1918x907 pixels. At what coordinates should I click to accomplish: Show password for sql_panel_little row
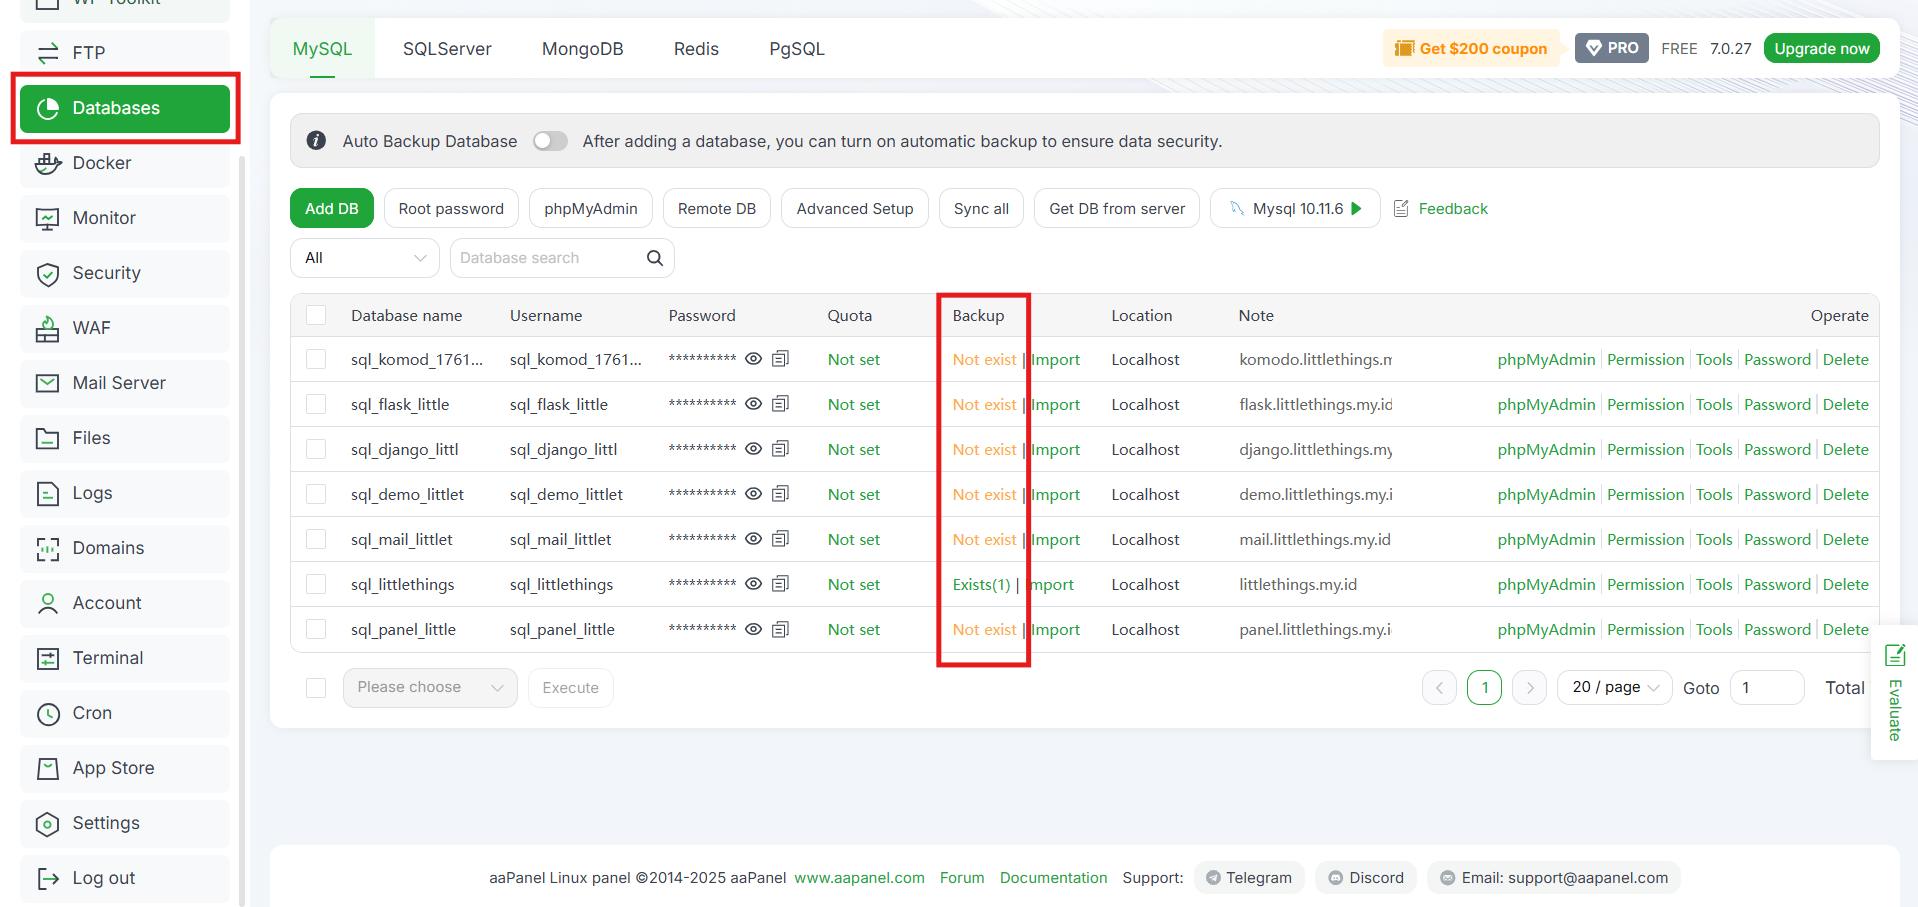click(754, 629)
